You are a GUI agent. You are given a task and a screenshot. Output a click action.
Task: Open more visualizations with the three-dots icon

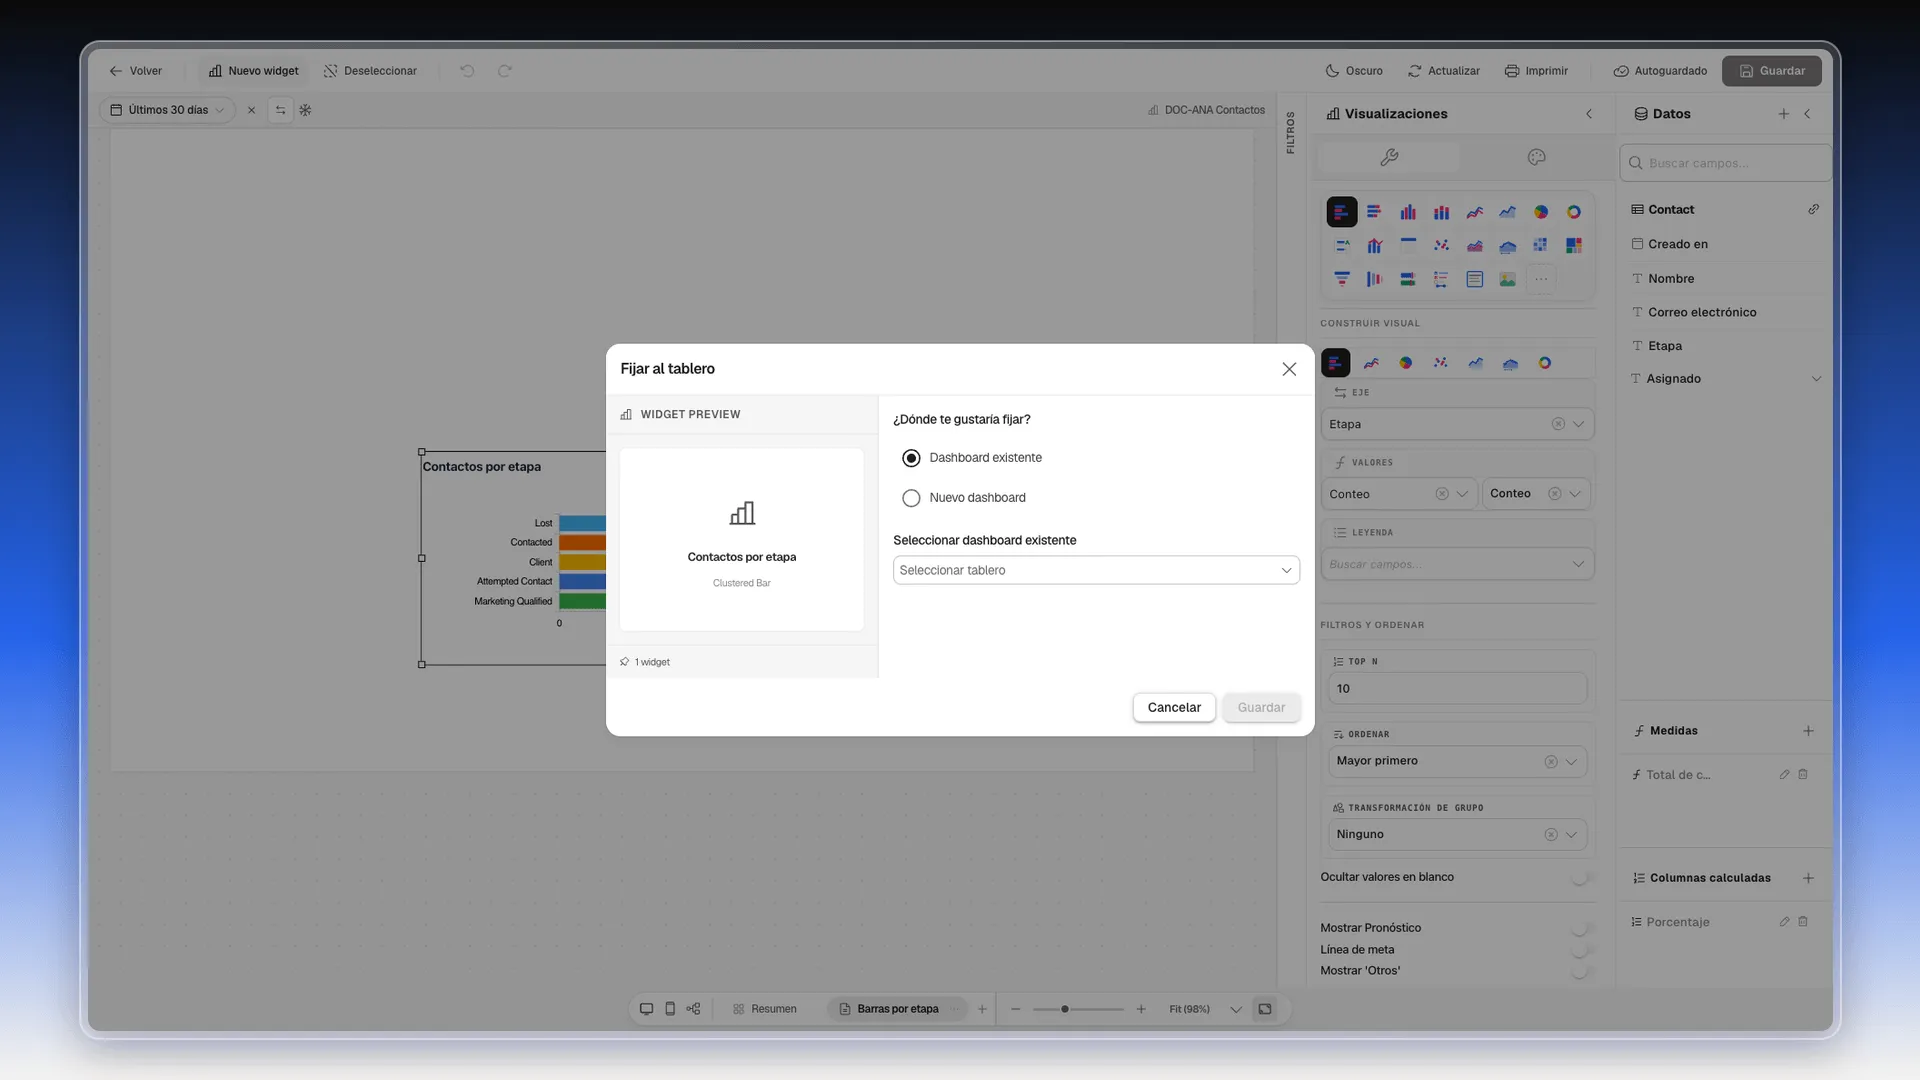pos(1541,279)
